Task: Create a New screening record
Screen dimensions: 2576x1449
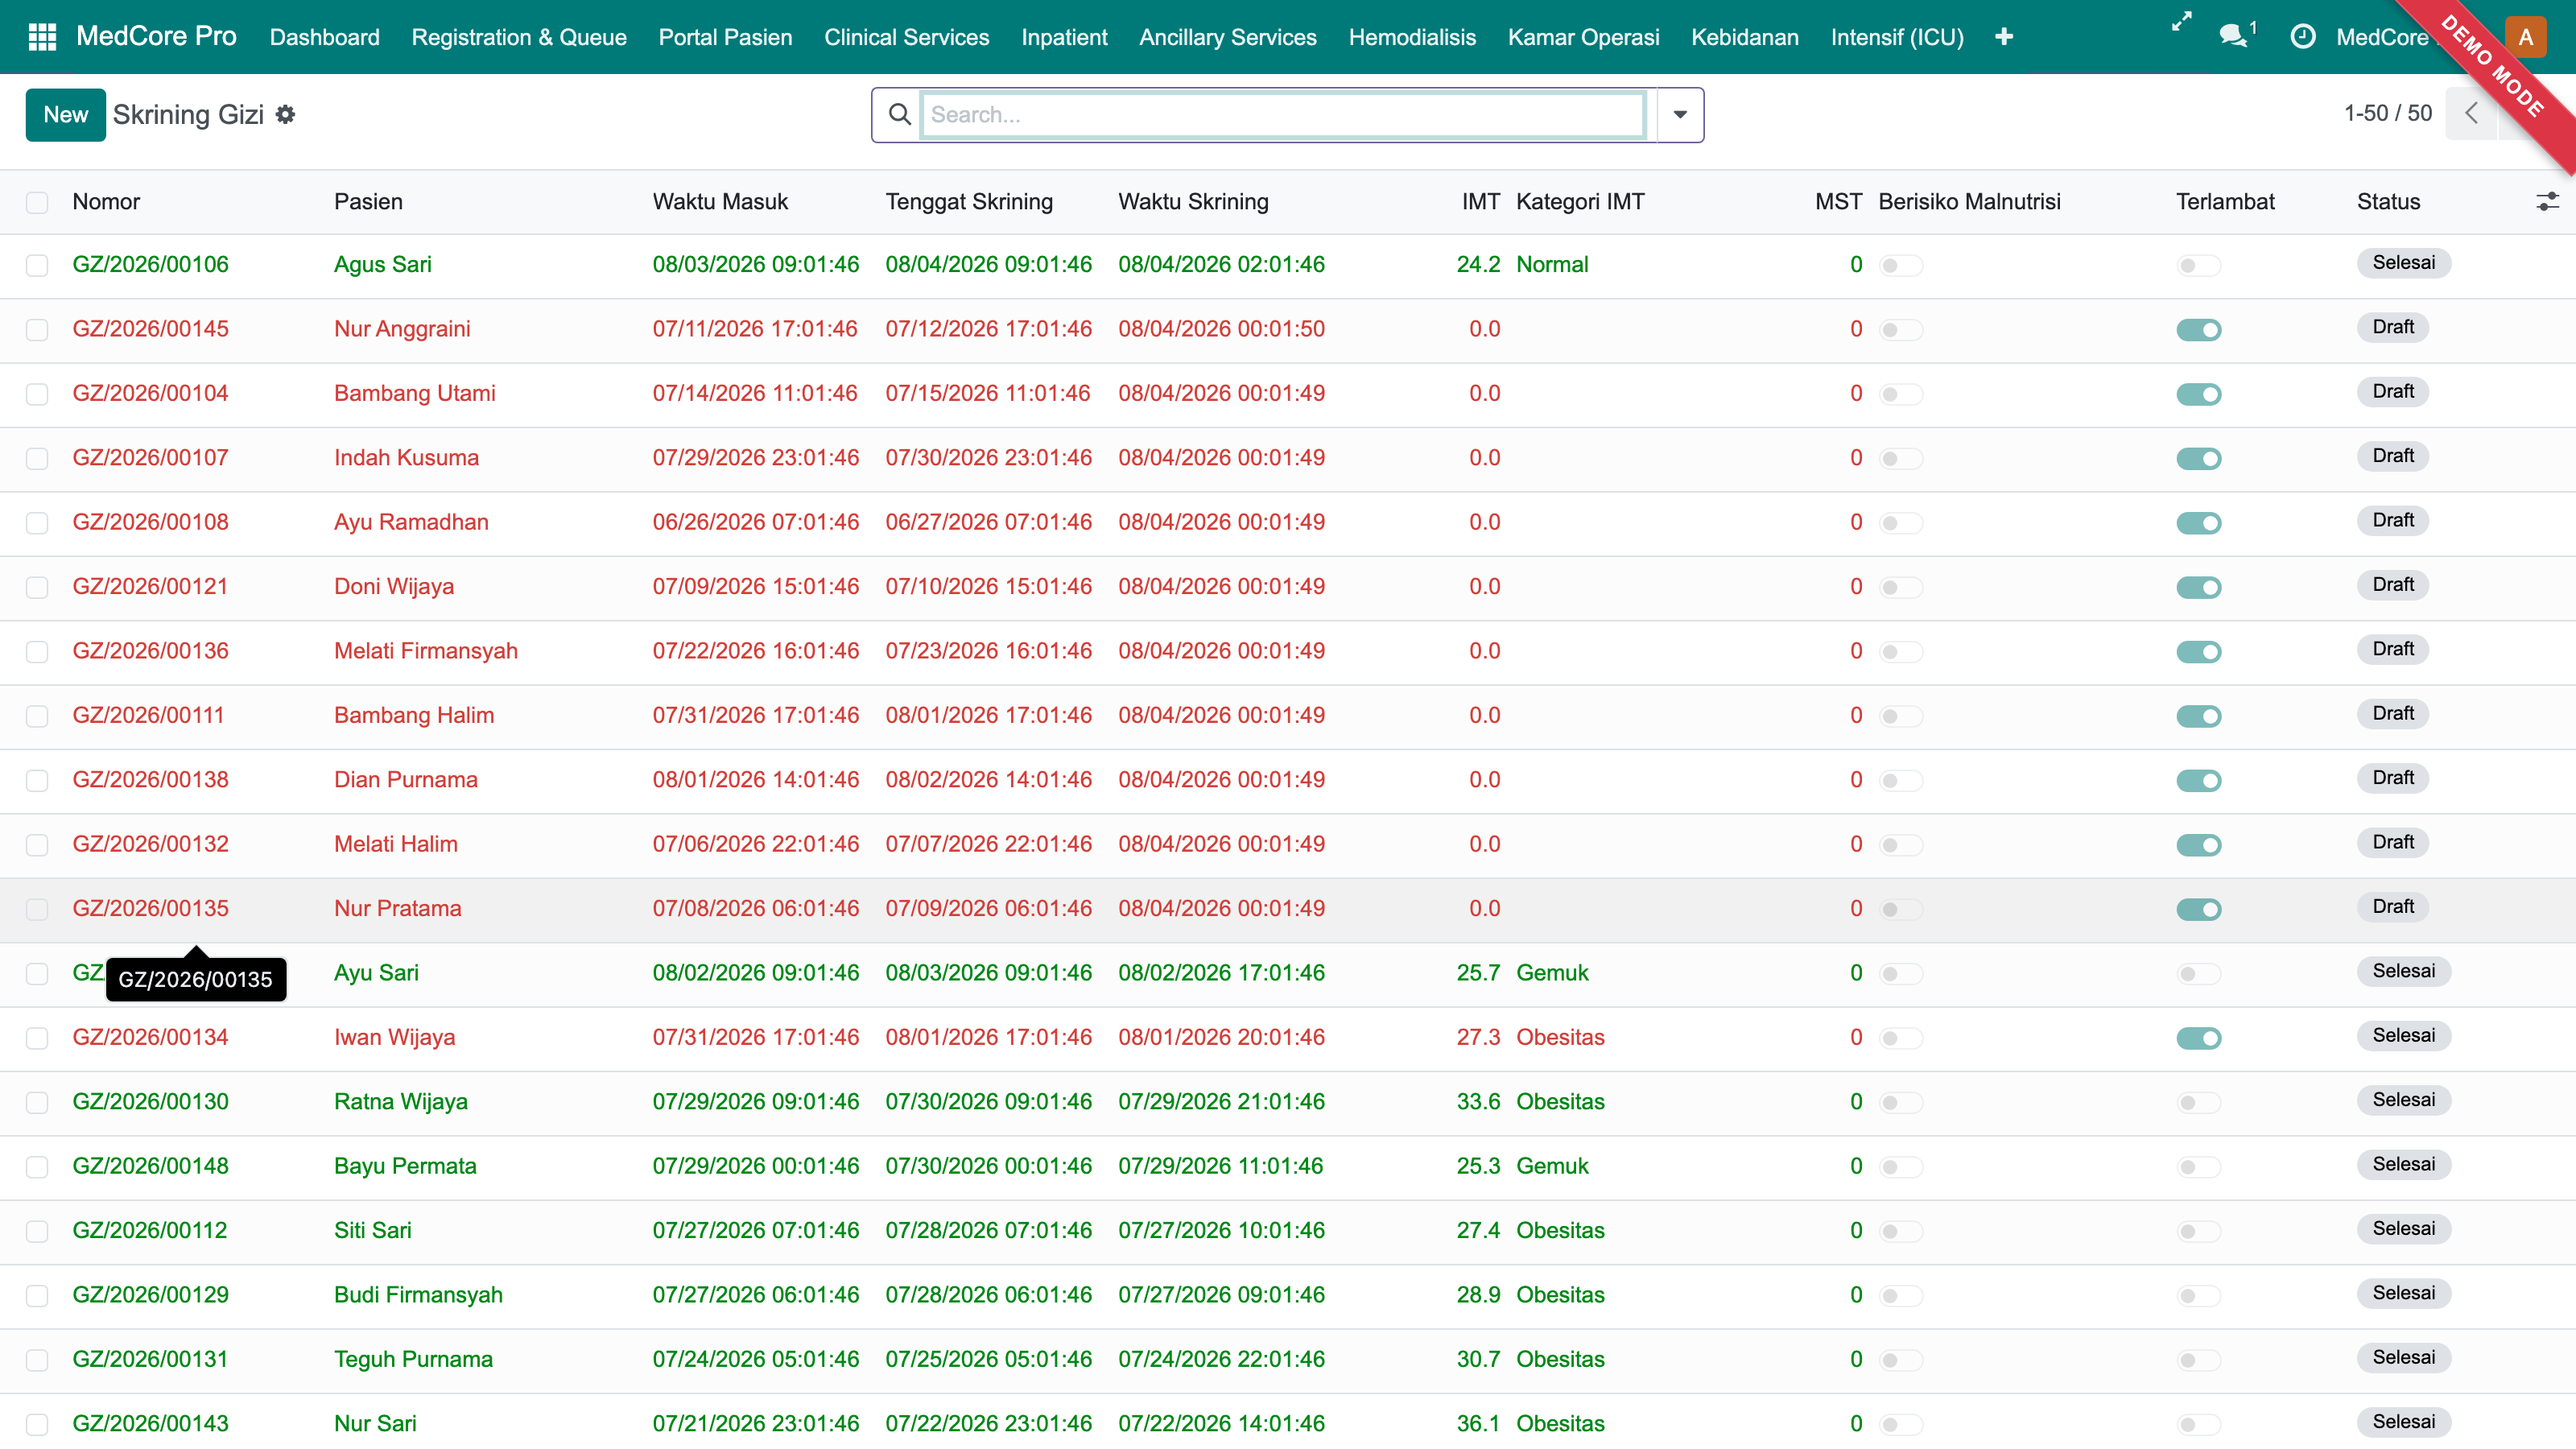Action: tap(66, 115)
